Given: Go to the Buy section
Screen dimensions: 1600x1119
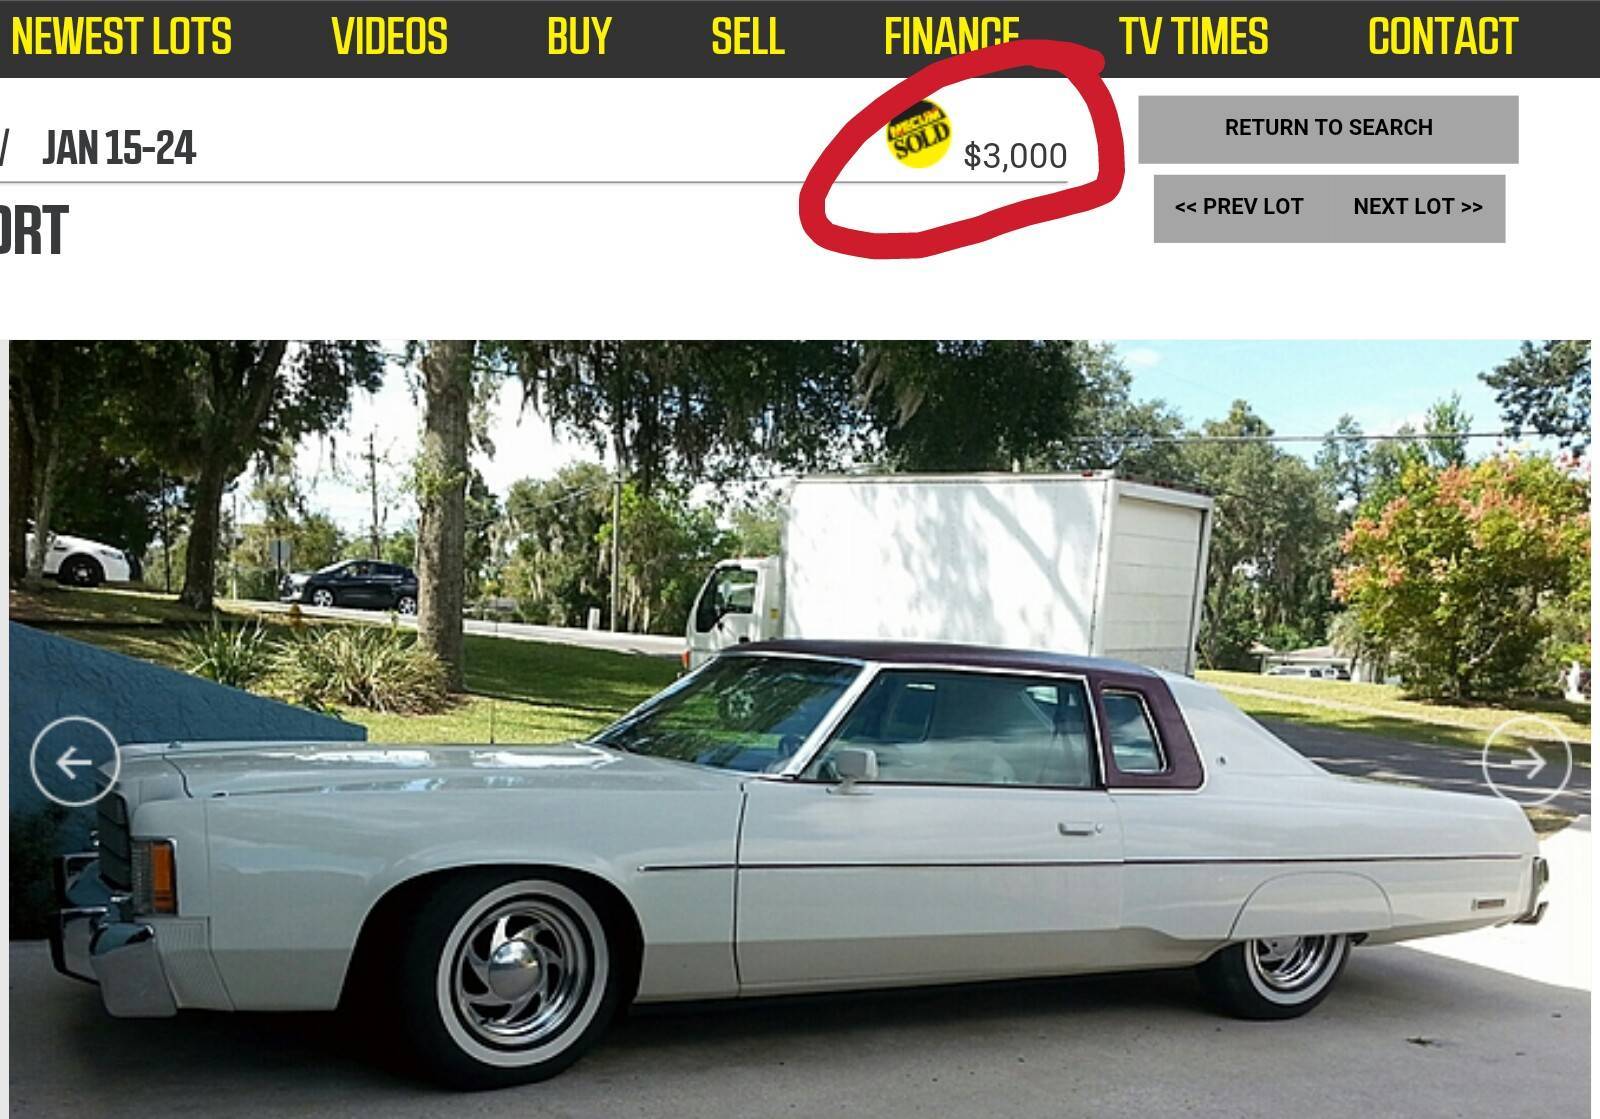Looking at the screenshot, I should tap(579, 37).
